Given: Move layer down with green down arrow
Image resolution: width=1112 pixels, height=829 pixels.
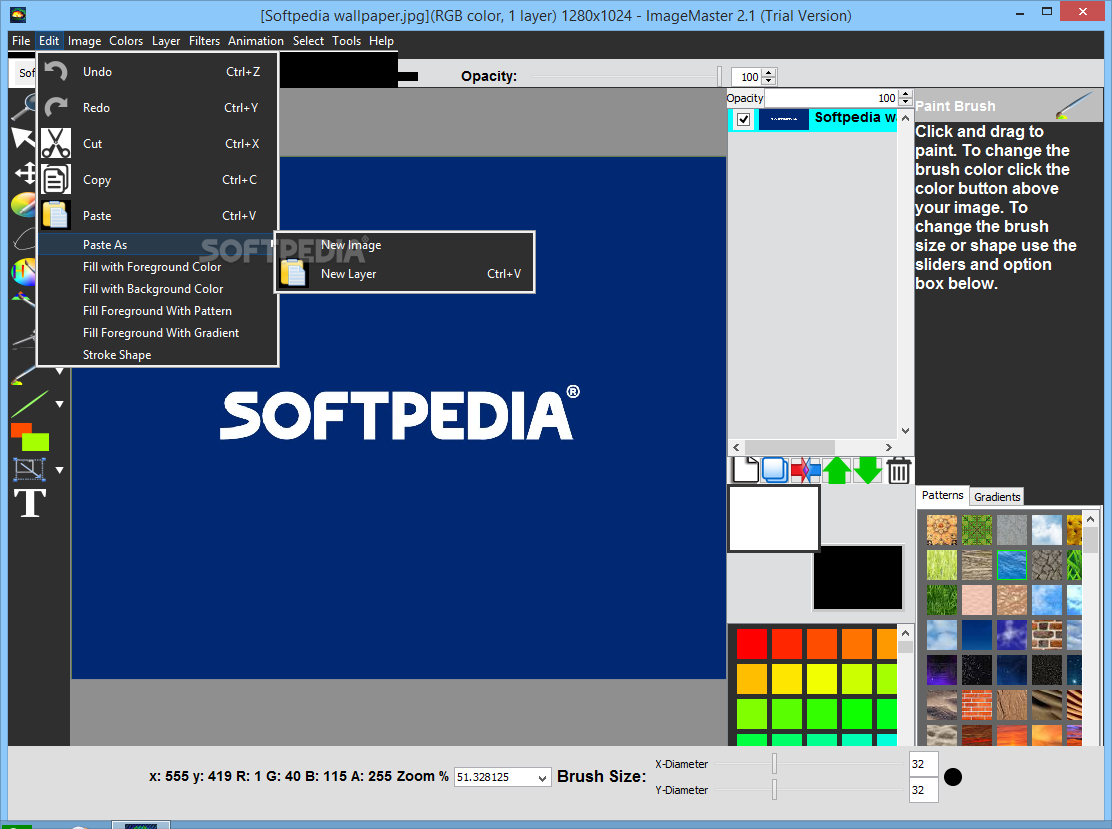Looking at the screenshot, I should tap(867, 470).
